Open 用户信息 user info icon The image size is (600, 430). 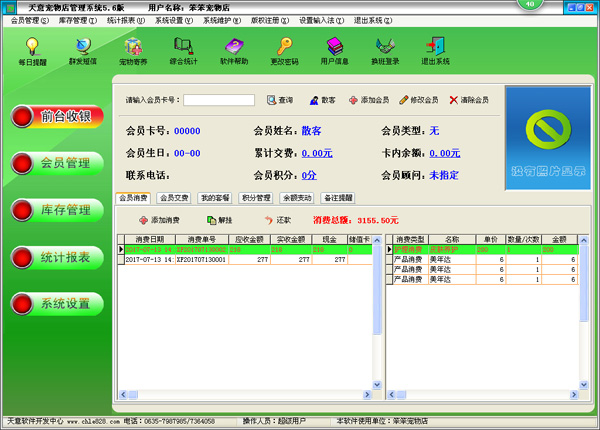click(334, 51)
